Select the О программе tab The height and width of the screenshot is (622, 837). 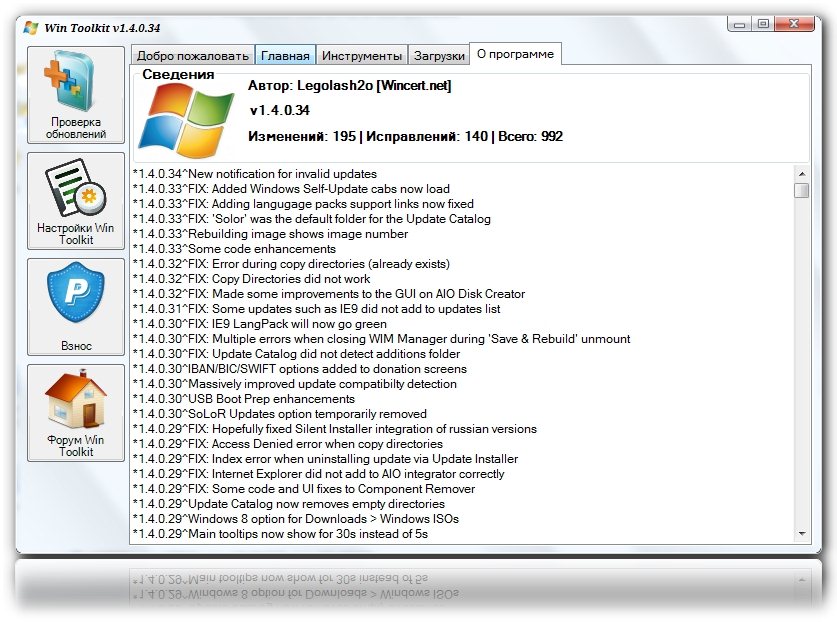click(515, 54)
